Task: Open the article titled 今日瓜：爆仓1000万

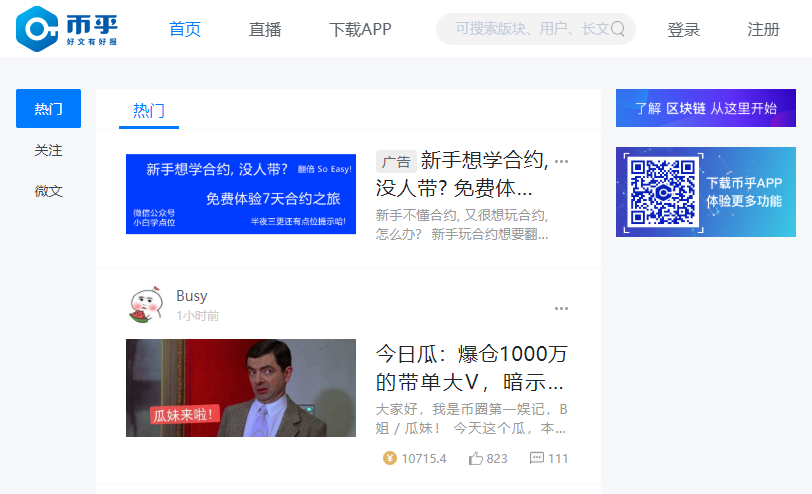Action: [x=472, y=368]
